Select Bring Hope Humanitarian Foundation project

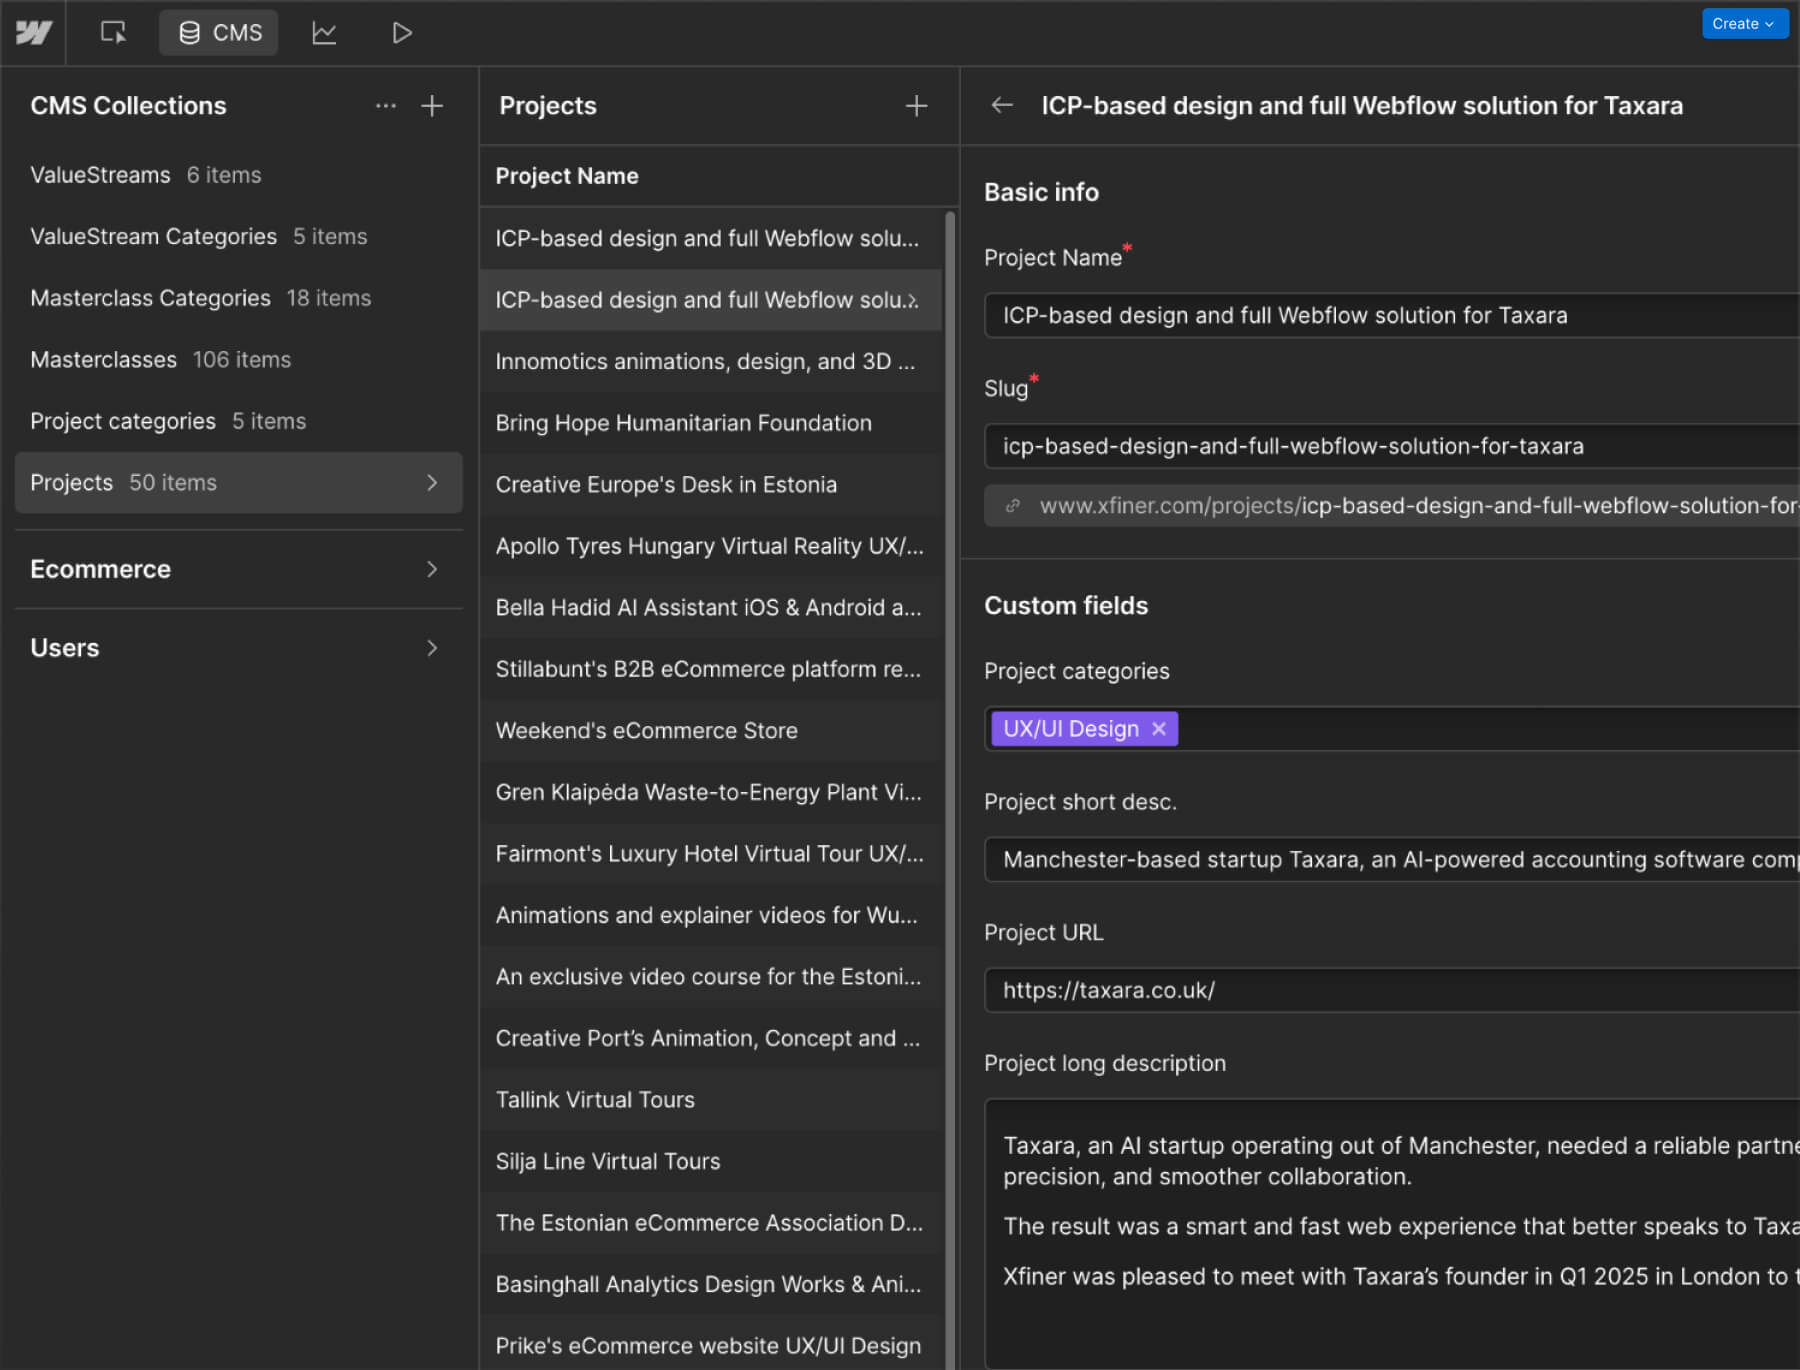[x=710, y=423]
